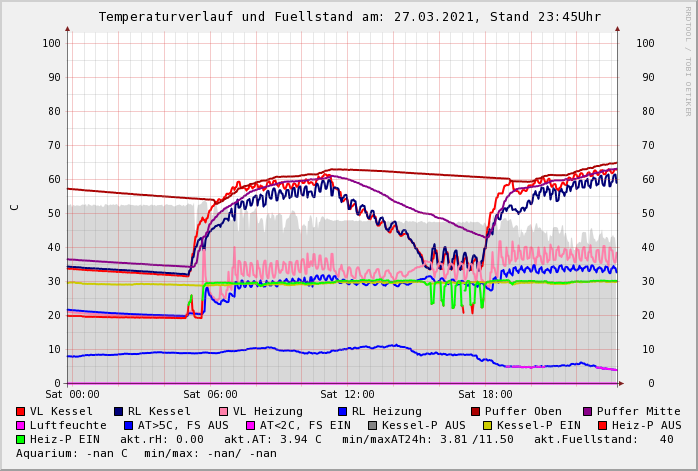
Task: Click the Sat 18:00 time axis label
Action: pyautogui.click(x=485, y=394)
